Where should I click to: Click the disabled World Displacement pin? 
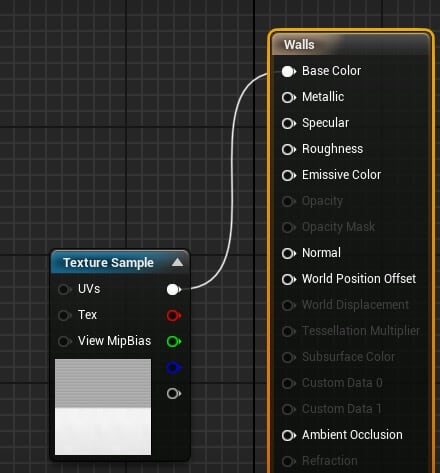[289, 305]
